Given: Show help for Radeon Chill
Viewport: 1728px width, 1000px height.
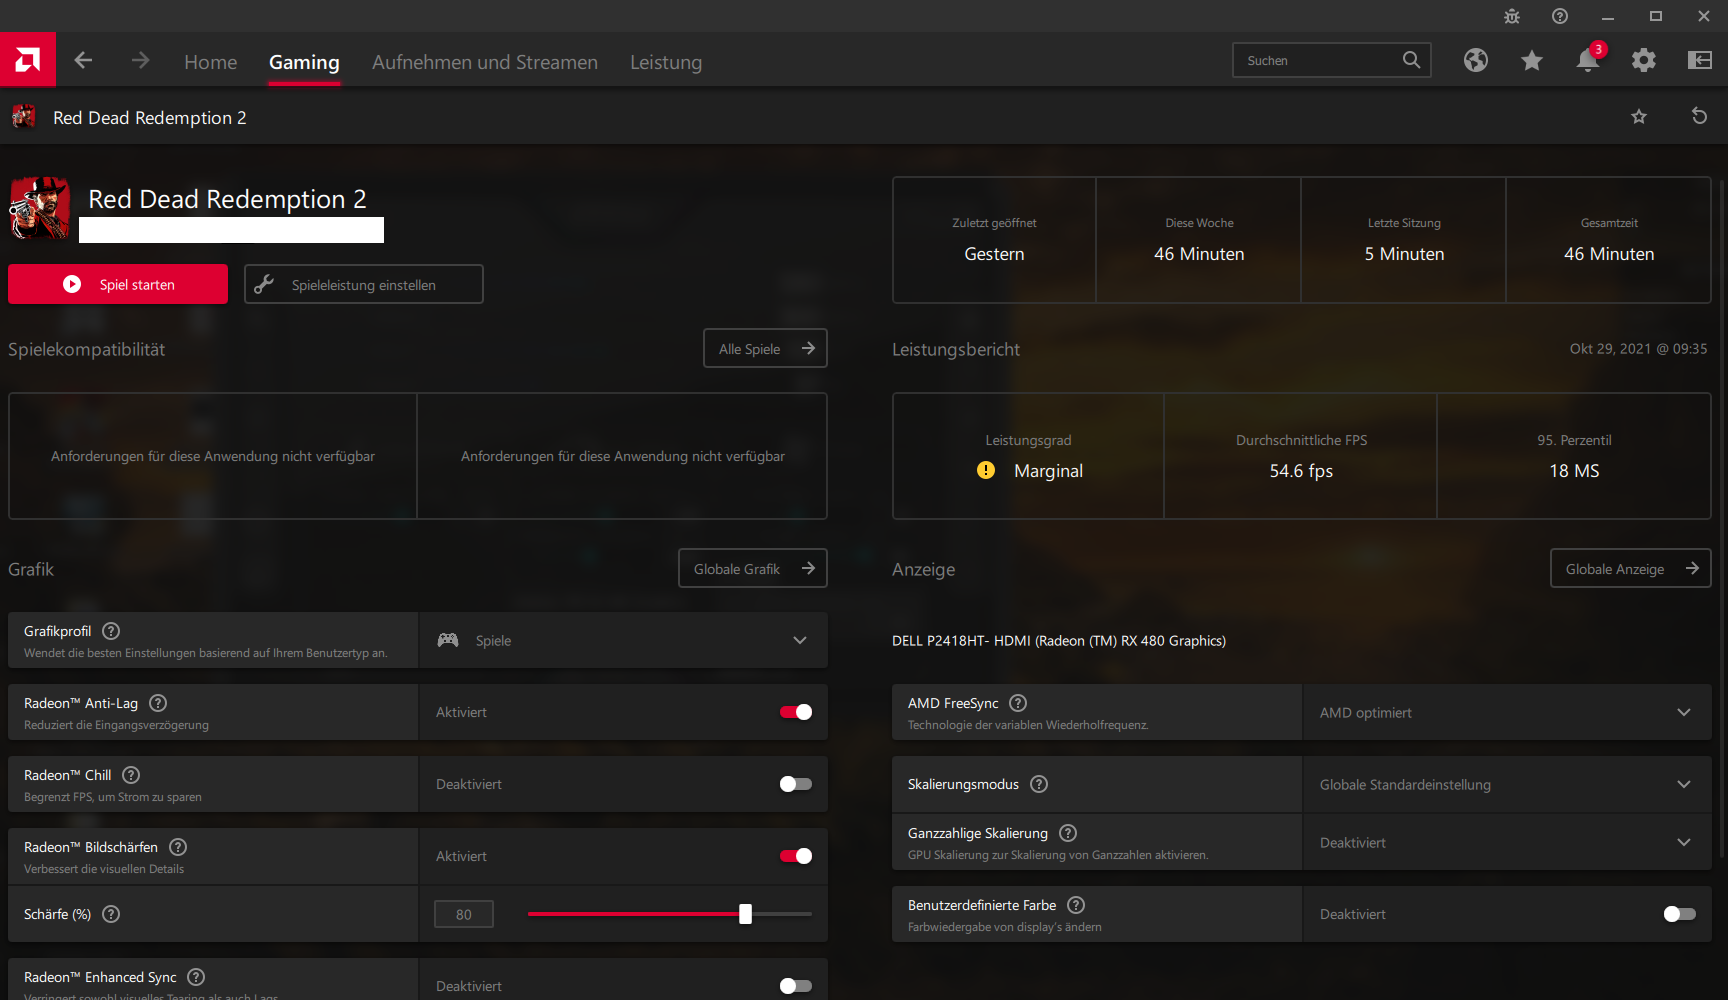Looking at the screenshot, I should tap(131, 775).
